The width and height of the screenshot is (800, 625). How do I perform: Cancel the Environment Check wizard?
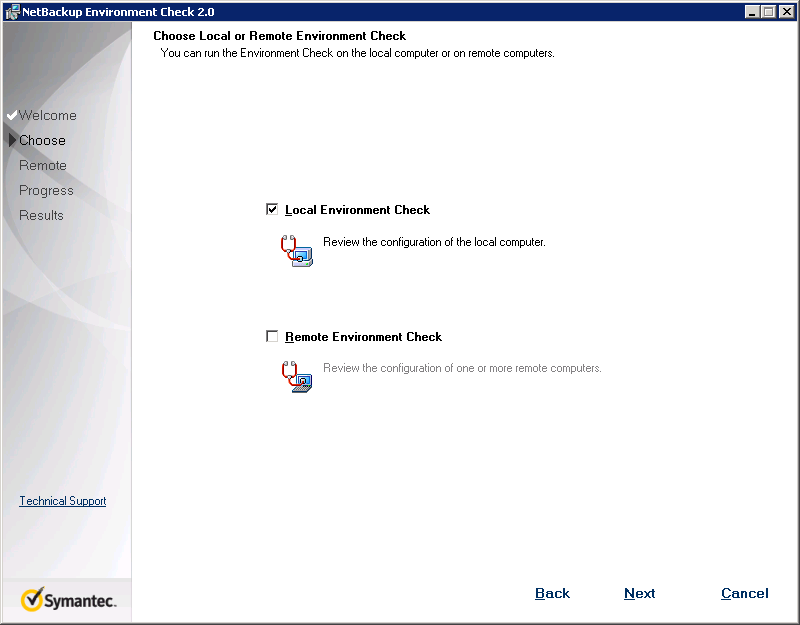coord(744,593)
